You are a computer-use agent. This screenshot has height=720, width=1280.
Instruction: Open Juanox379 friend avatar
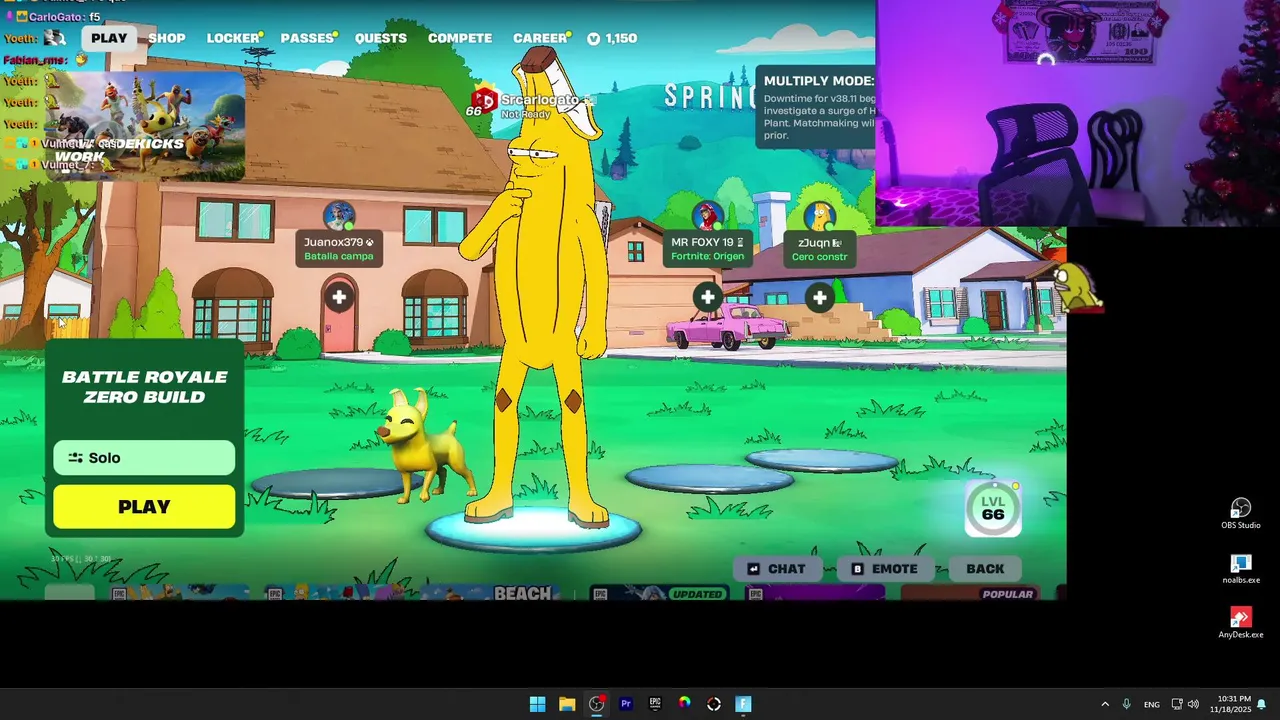339,216
